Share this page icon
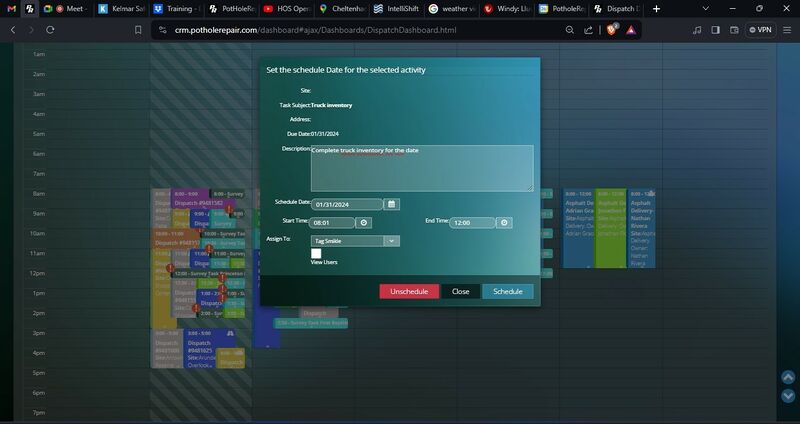Viewport: 800px width, 424px height. [588, 30]
